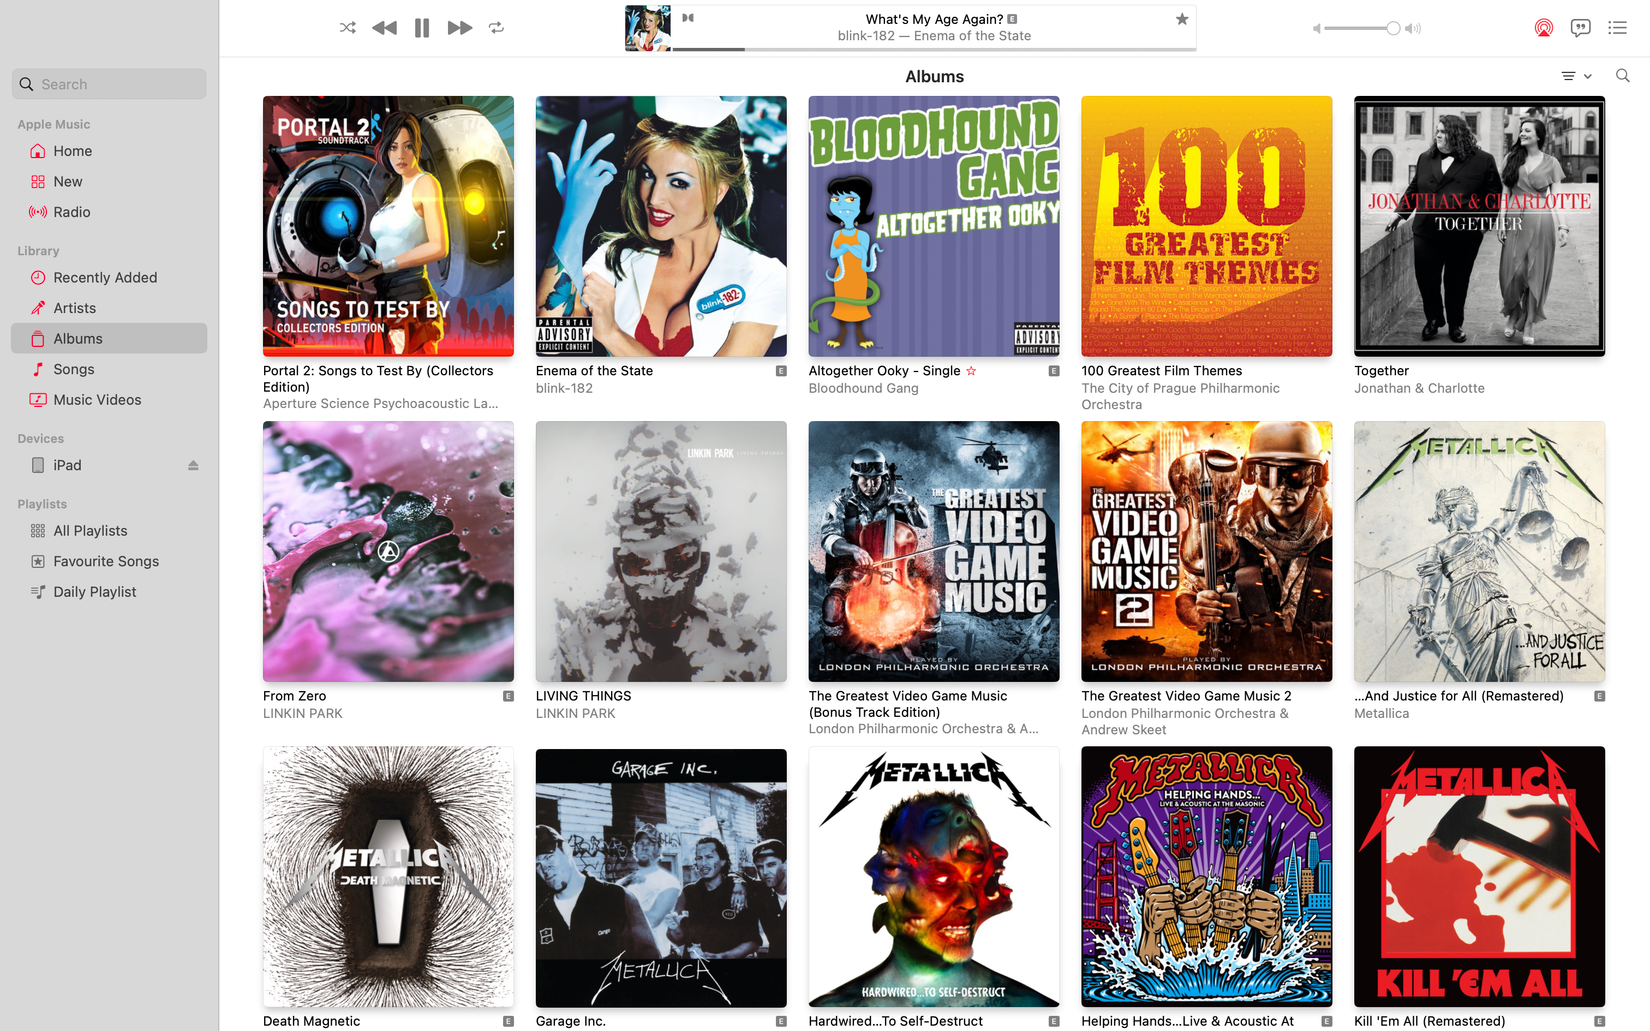The width and height of the screenshot is (1650, 1031).
Task: Click blink-182 artist link under album
Action: tap(564, 388)
